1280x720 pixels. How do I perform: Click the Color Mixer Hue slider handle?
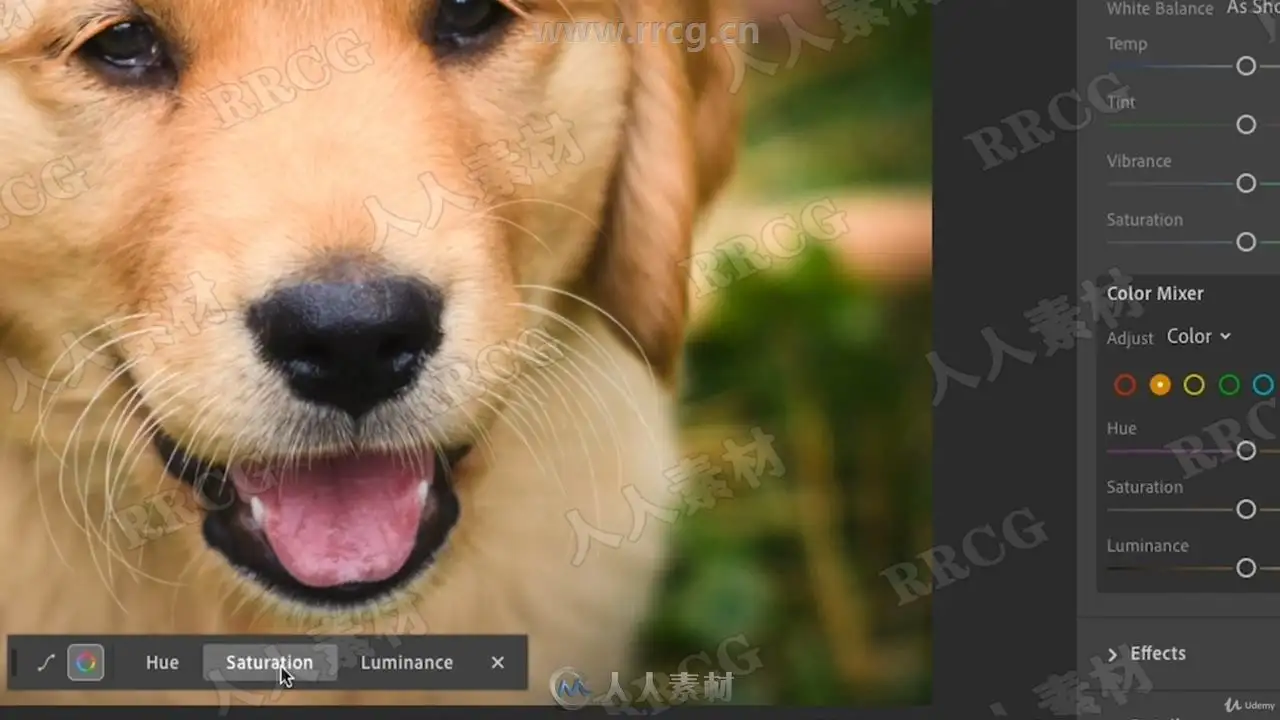(x=1246, y=451)
